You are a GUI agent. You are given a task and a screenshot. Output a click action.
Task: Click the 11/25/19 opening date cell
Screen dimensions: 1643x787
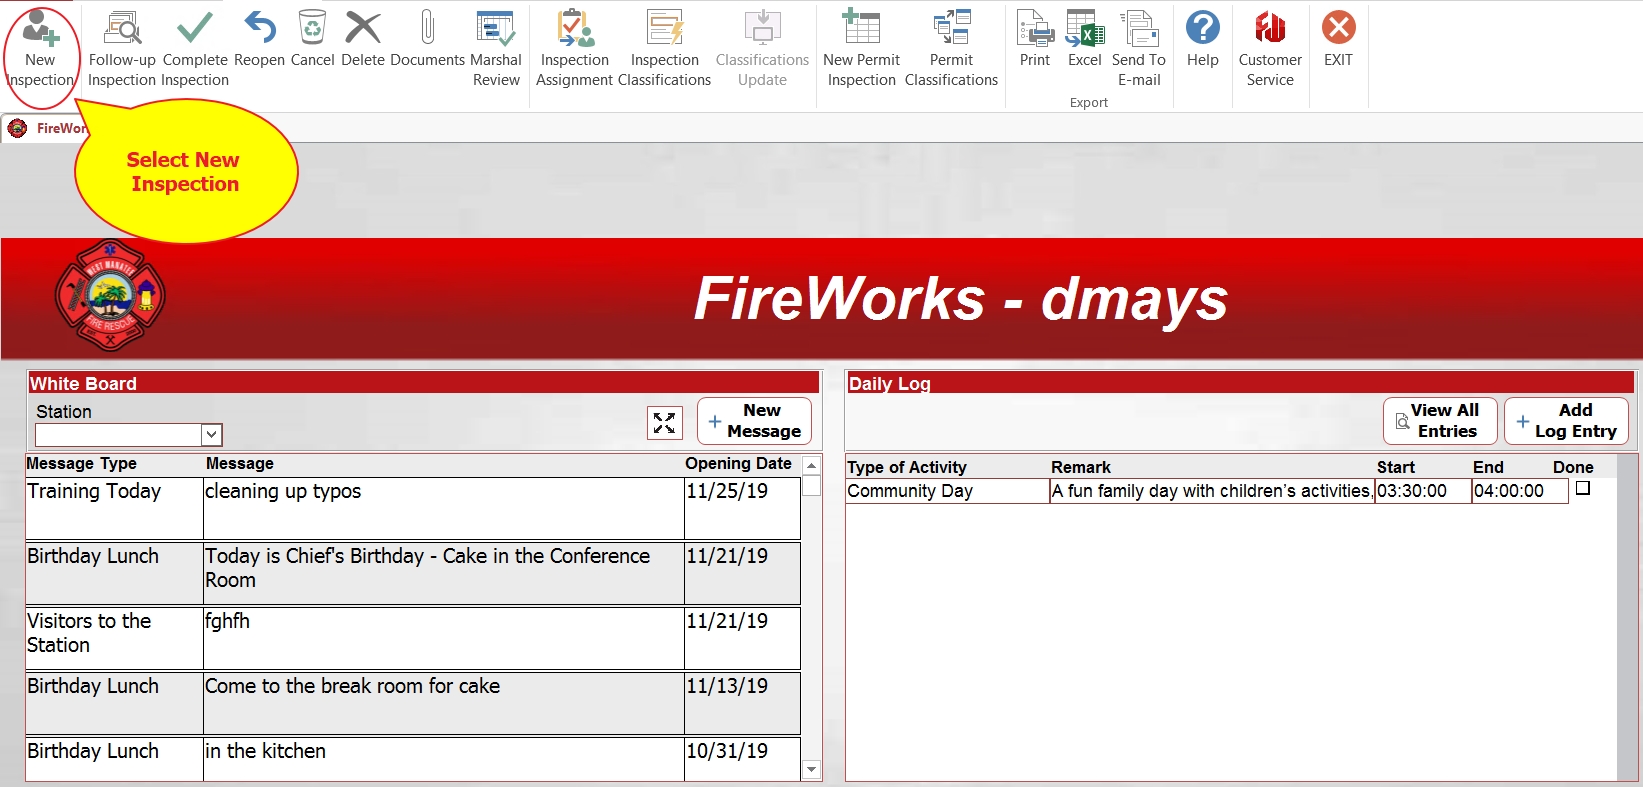pyautogui.click(x=742, y=508)
